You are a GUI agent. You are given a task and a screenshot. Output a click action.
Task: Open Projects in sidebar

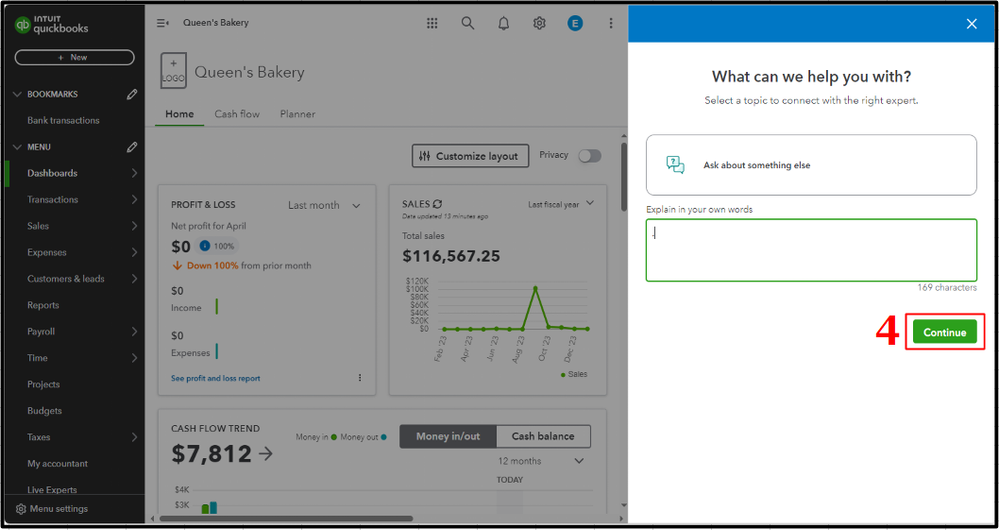pyautogui.click(x=43, y=385)
